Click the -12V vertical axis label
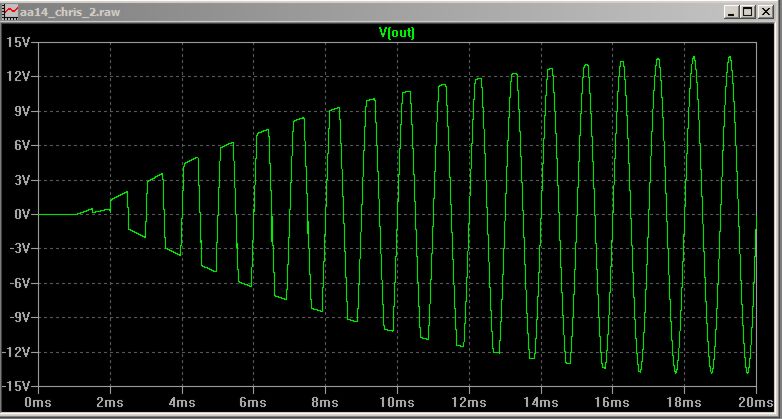Viewport: 782px width, 419px height. 16,352
